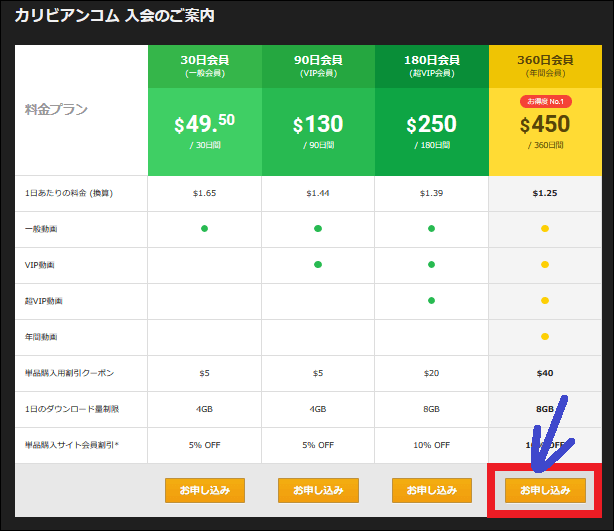Click the green VIP動画 dot in the 180日会員 column

432,265
